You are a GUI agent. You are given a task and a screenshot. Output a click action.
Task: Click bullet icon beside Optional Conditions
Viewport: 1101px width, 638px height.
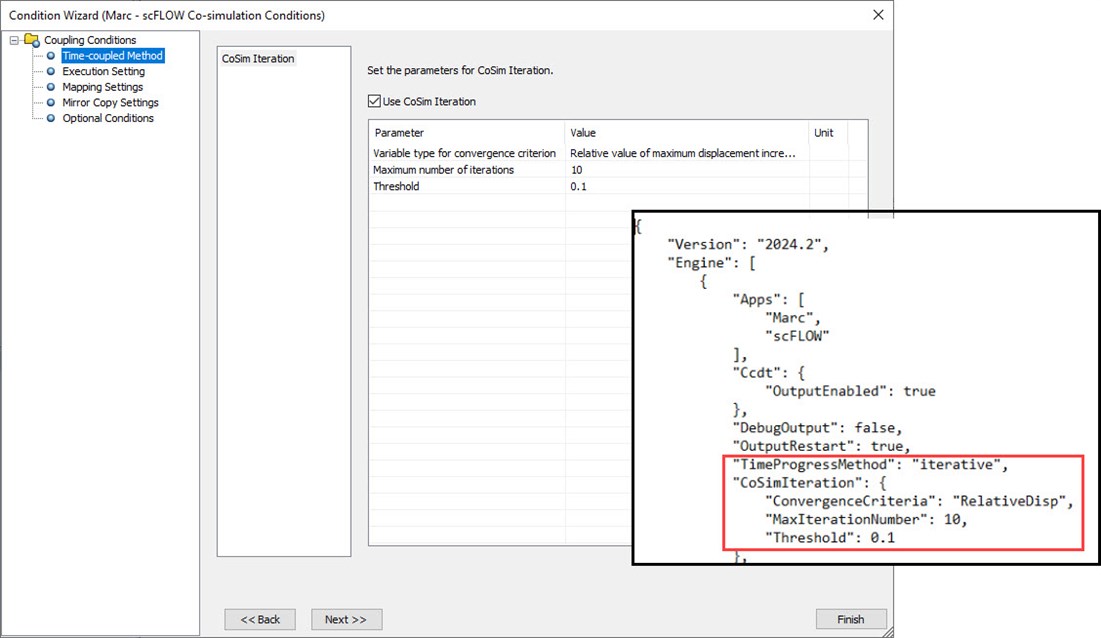51,118
